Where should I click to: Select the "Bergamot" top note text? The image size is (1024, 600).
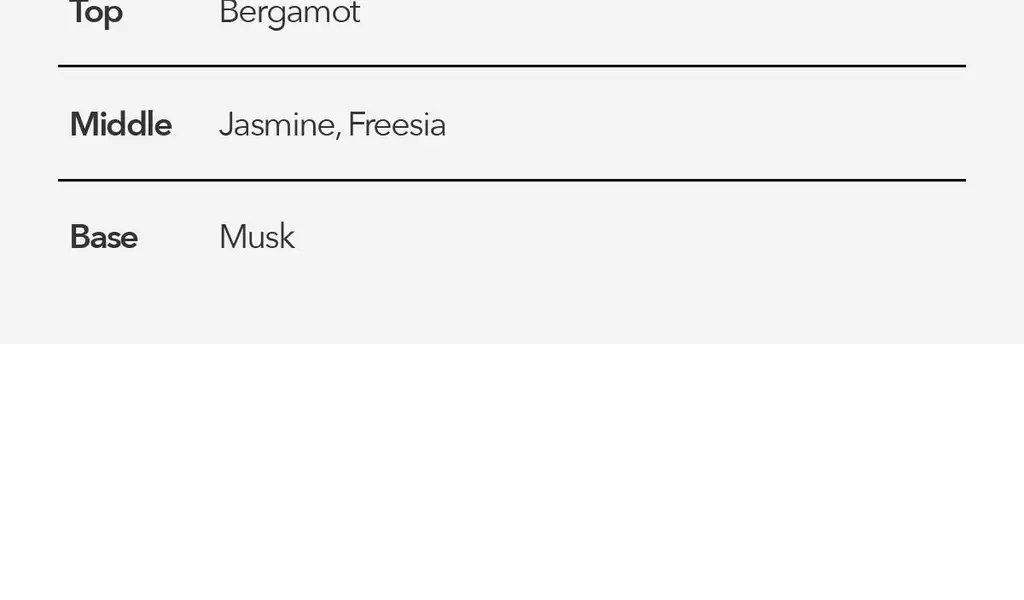tap(289, 14)
